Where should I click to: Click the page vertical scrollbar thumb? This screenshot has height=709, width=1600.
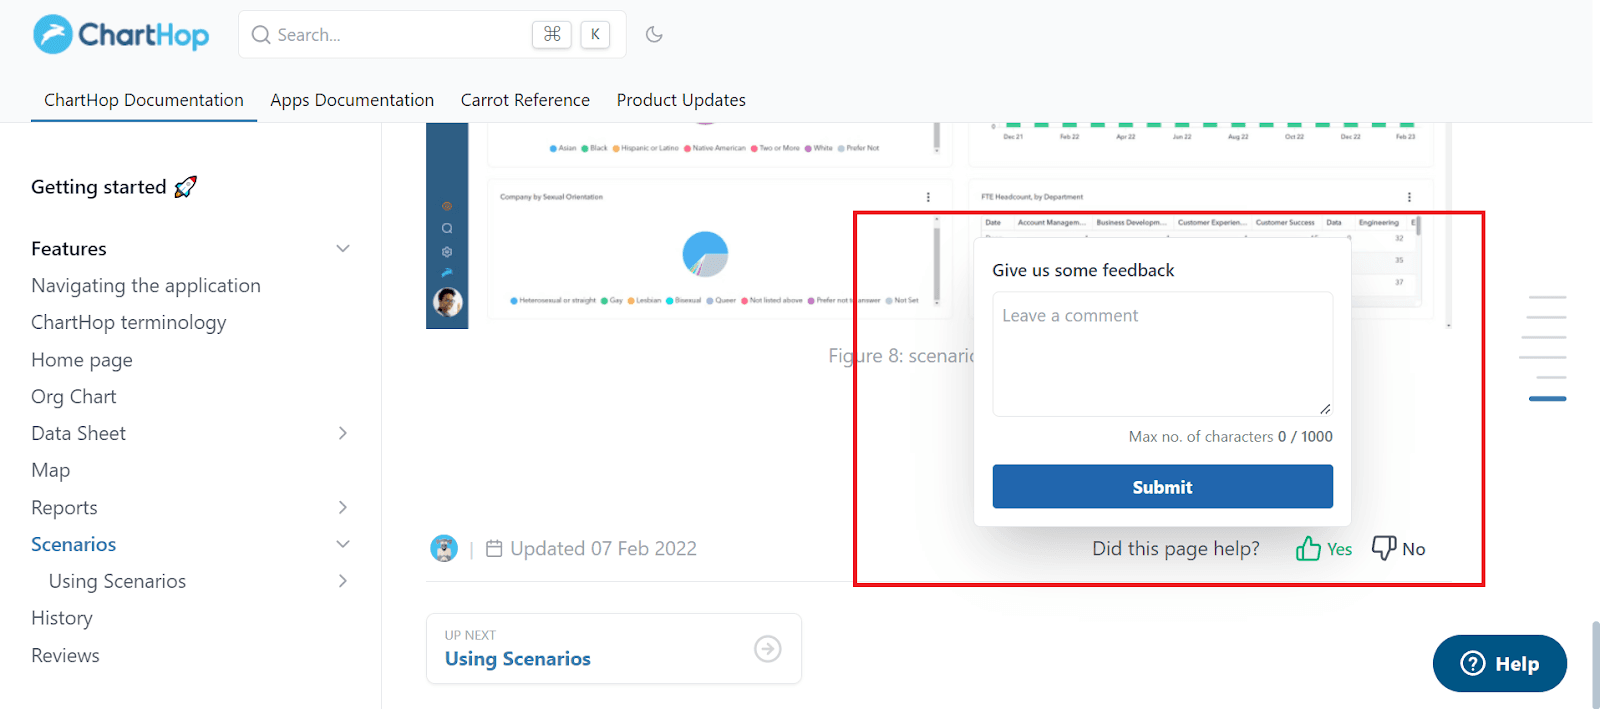click(1595, 665)
